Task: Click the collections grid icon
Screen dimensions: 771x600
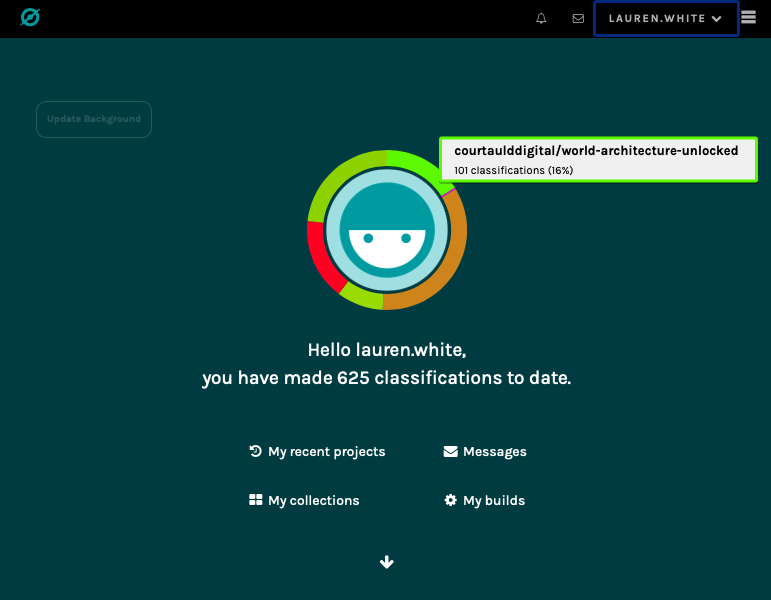Action: (255, 500)
